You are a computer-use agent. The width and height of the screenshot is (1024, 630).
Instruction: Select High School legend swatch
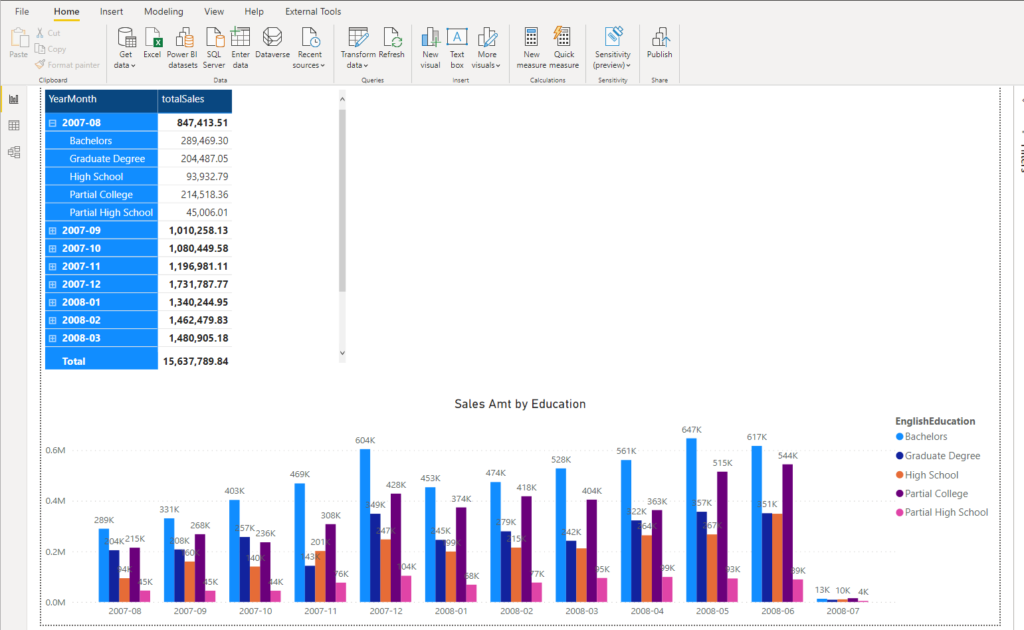(899, 475)
